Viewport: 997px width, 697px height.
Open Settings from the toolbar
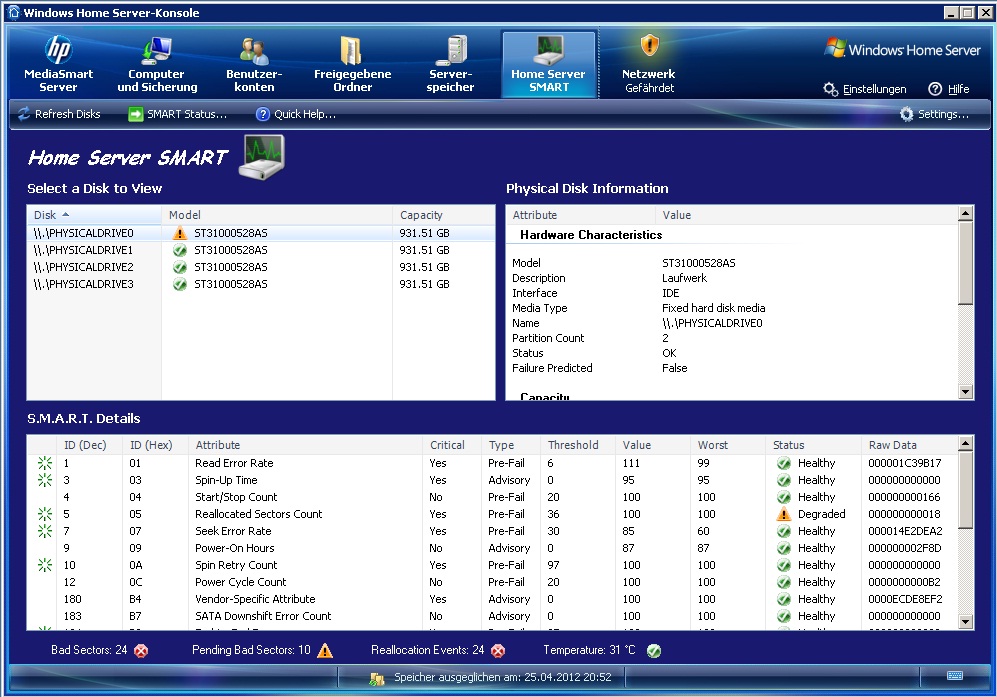coord(935,114)
